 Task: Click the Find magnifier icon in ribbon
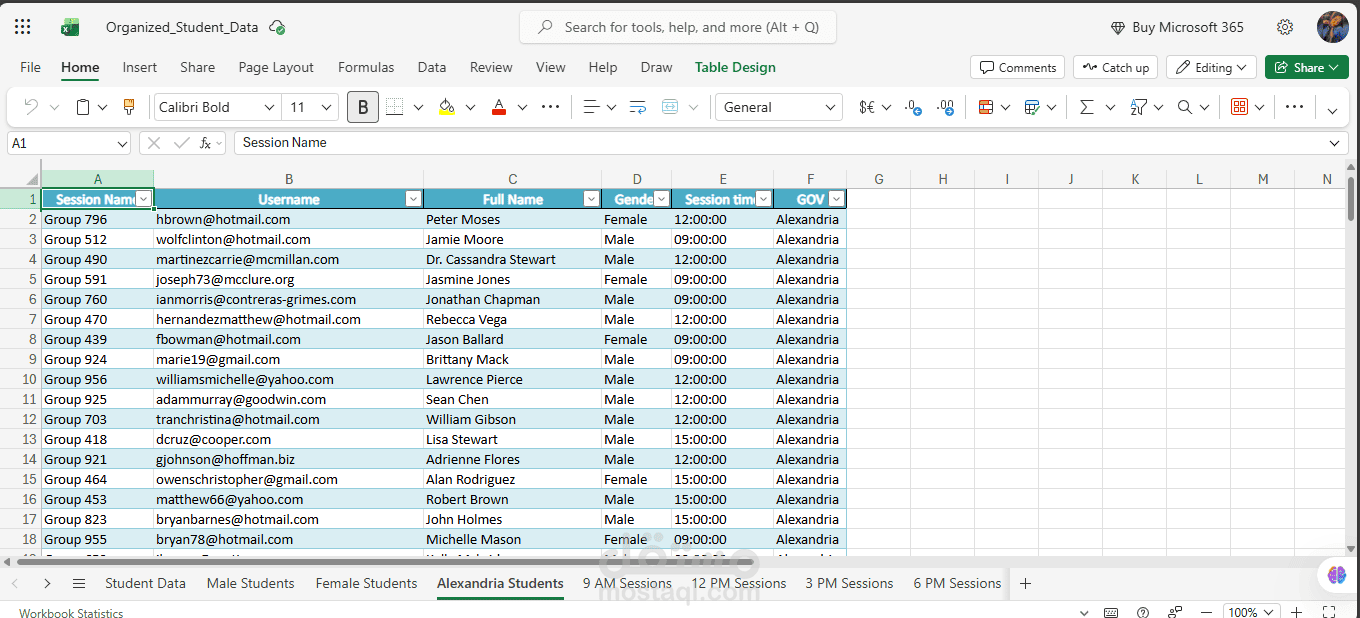pos(1185,107)
